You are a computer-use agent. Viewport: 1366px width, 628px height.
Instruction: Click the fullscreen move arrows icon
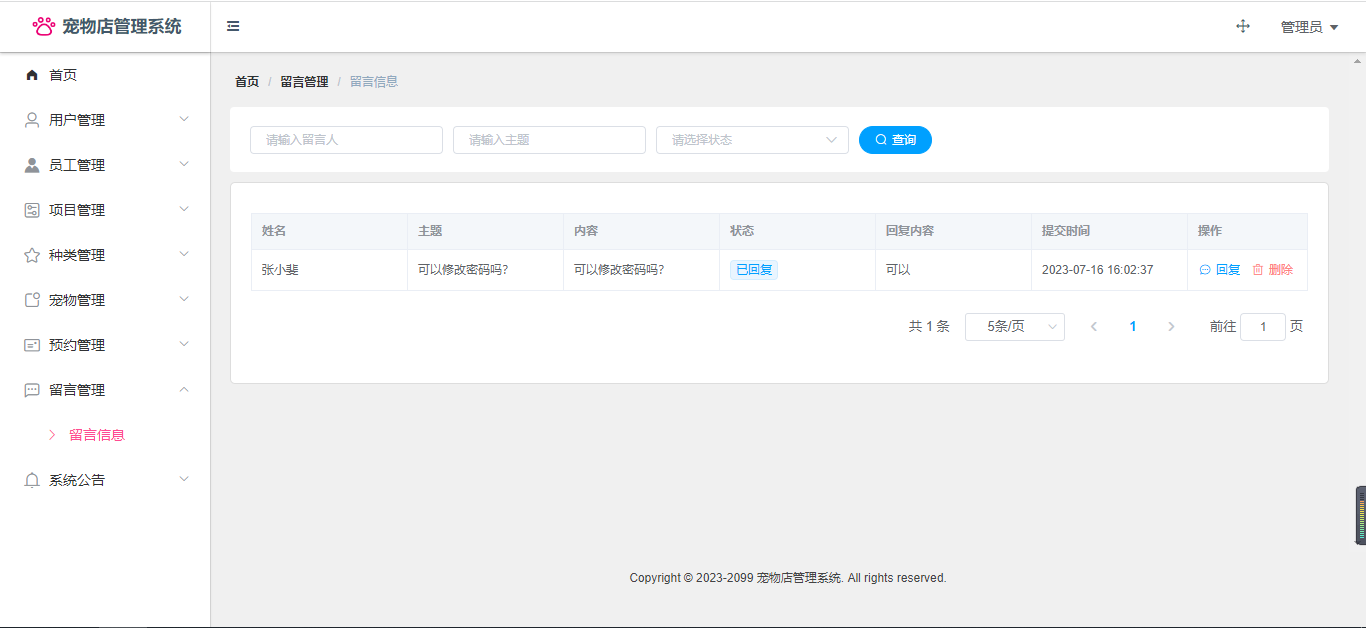pos(1243,27)
